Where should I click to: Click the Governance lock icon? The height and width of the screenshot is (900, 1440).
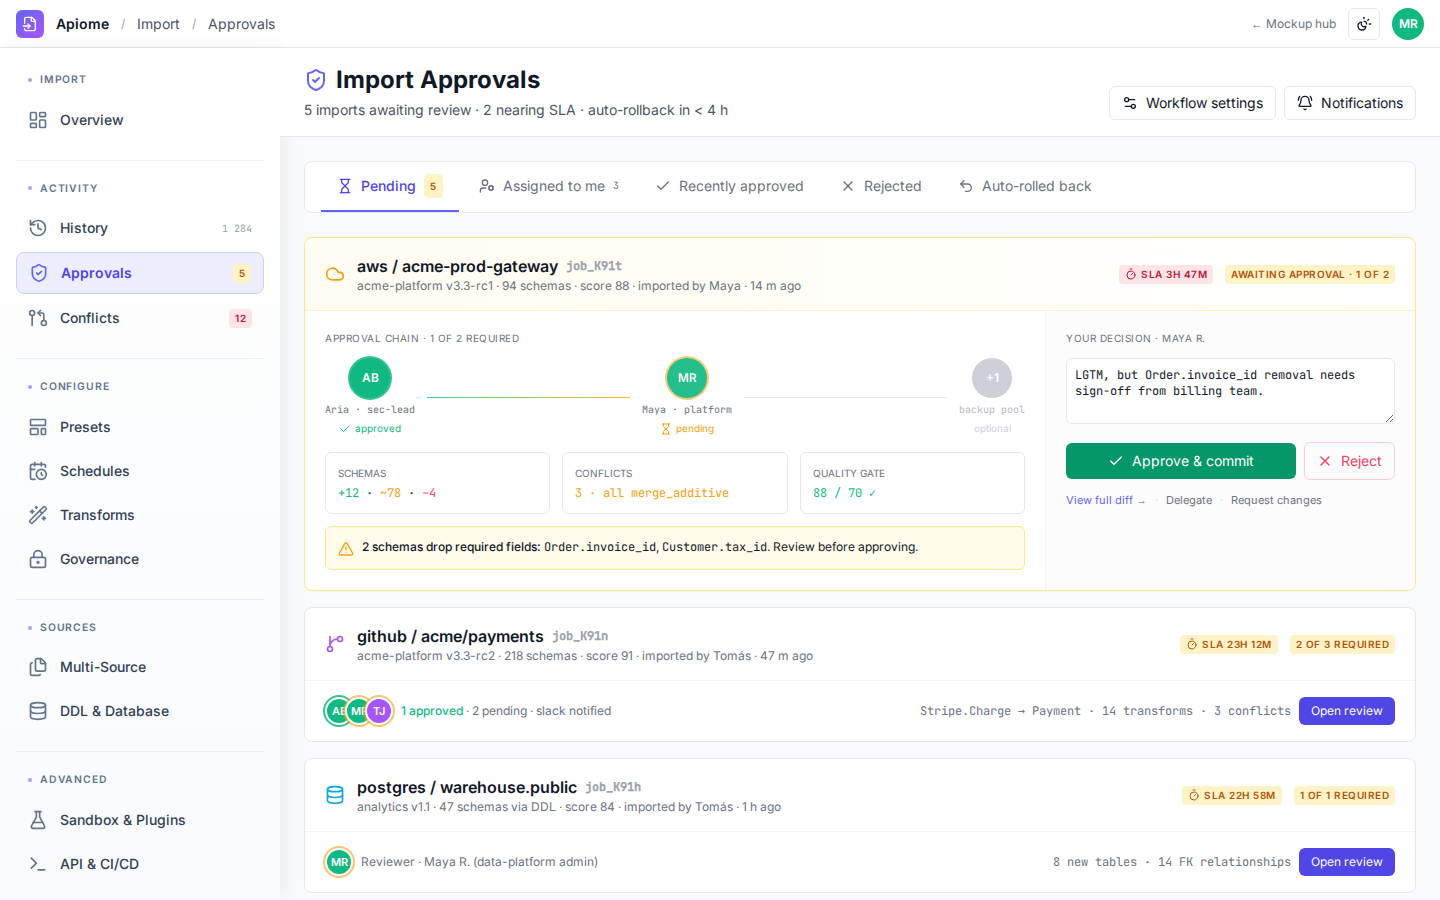pyautogui.click(x=38, y=559)
